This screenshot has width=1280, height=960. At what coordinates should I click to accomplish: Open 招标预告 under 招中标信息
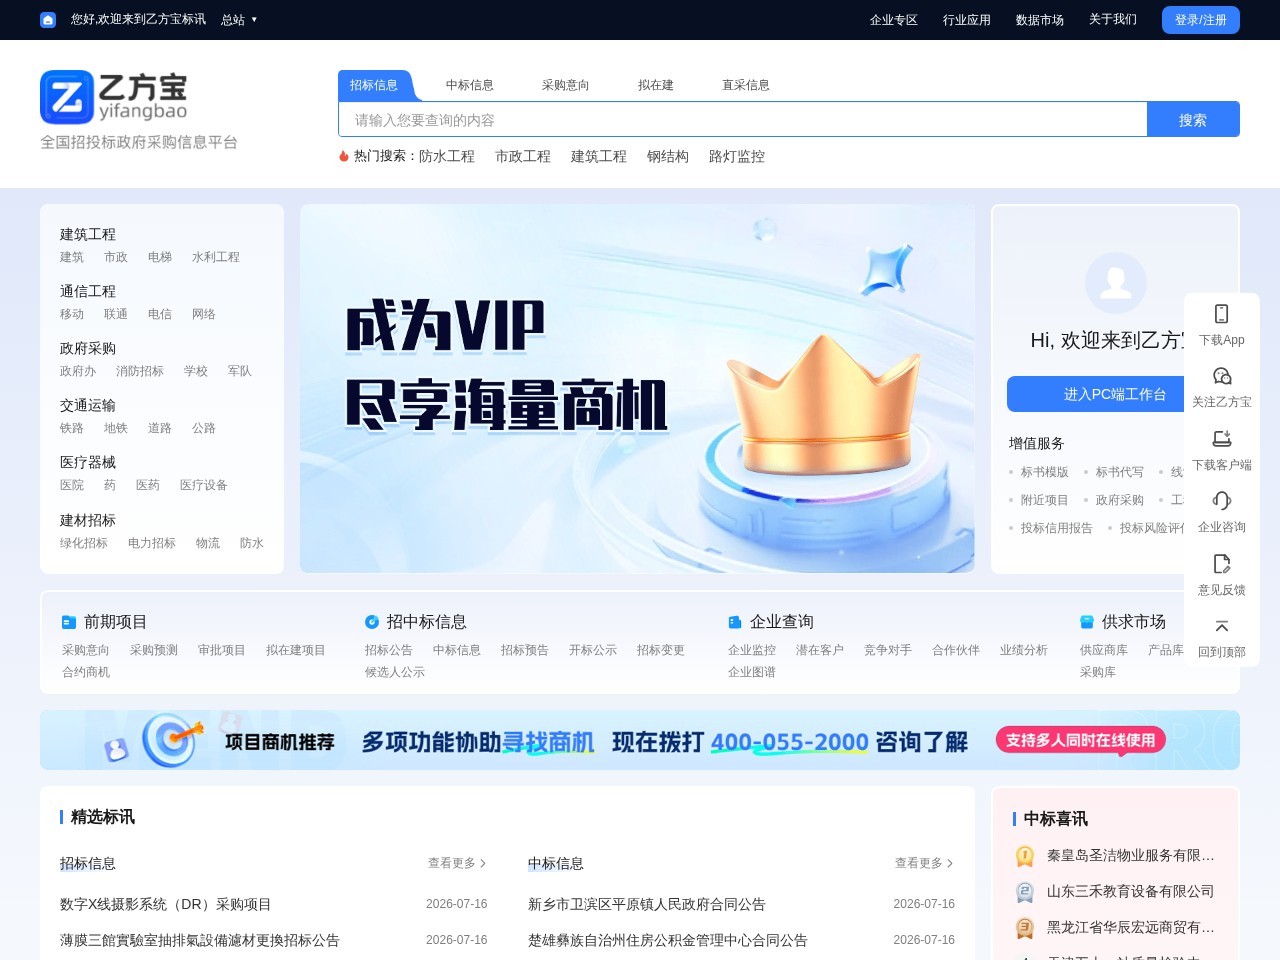[525, 650]
